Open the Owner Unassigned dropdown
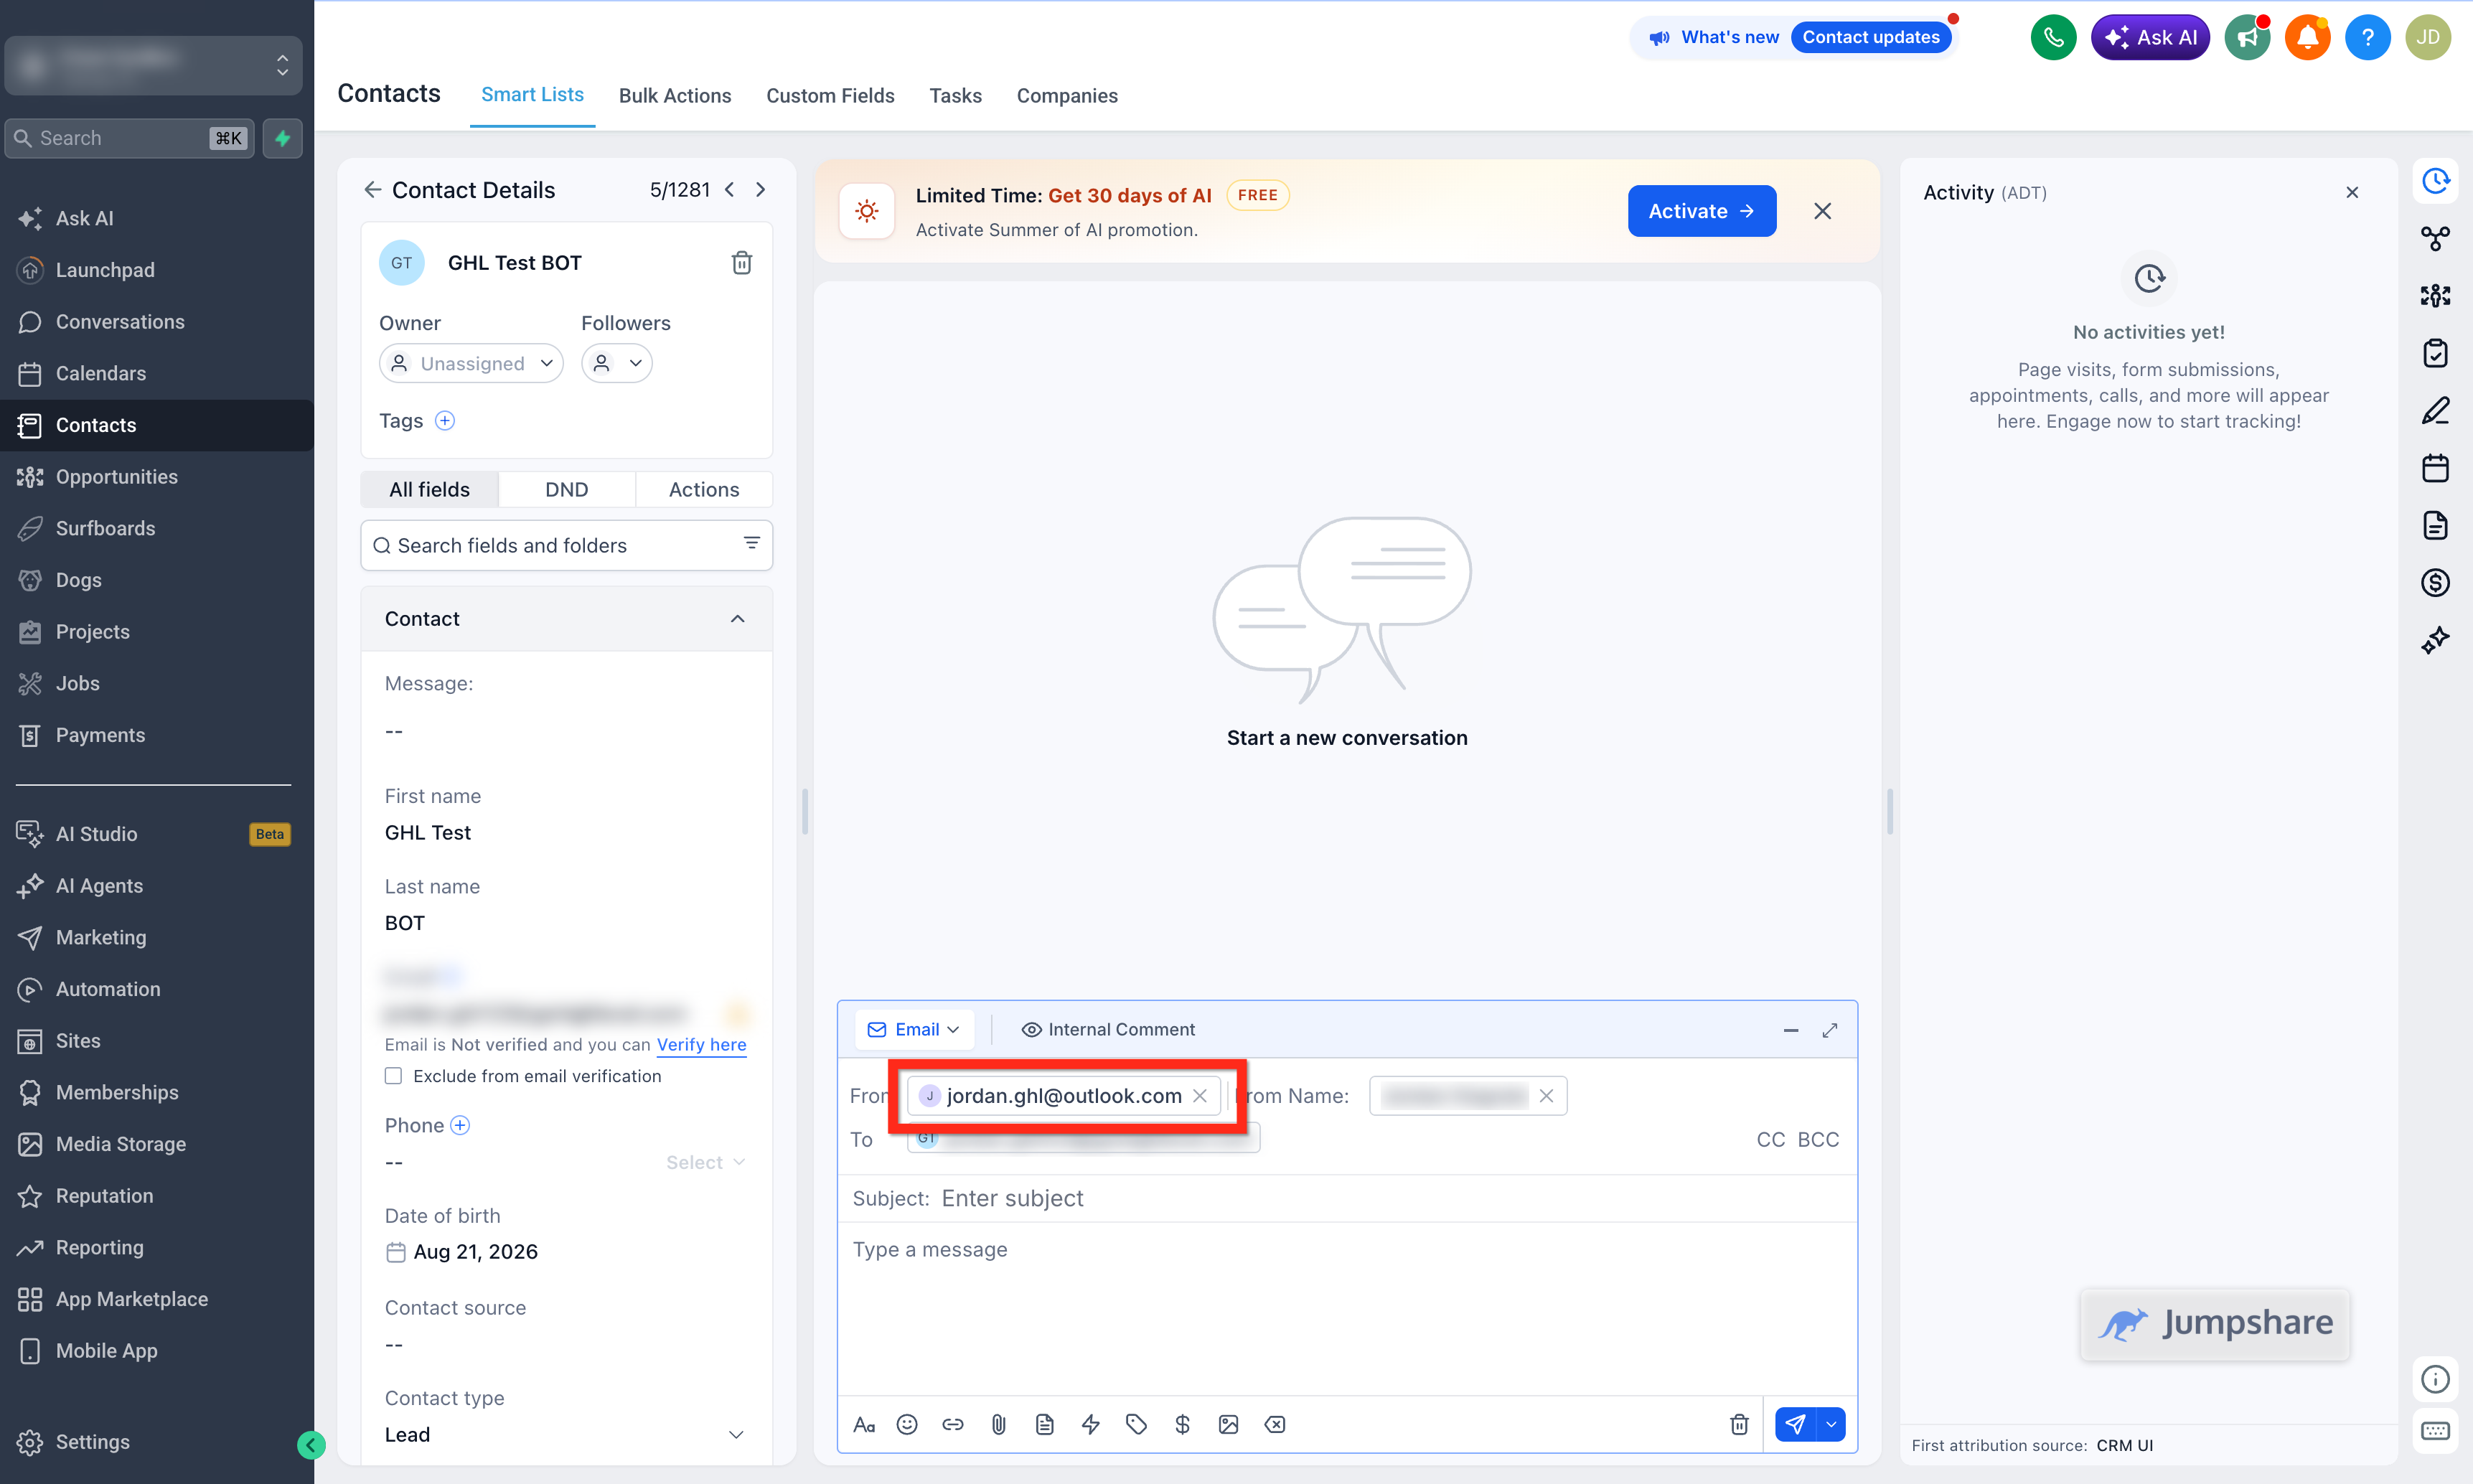Screen dimensions: 2473x1484 tap(471, 363)
